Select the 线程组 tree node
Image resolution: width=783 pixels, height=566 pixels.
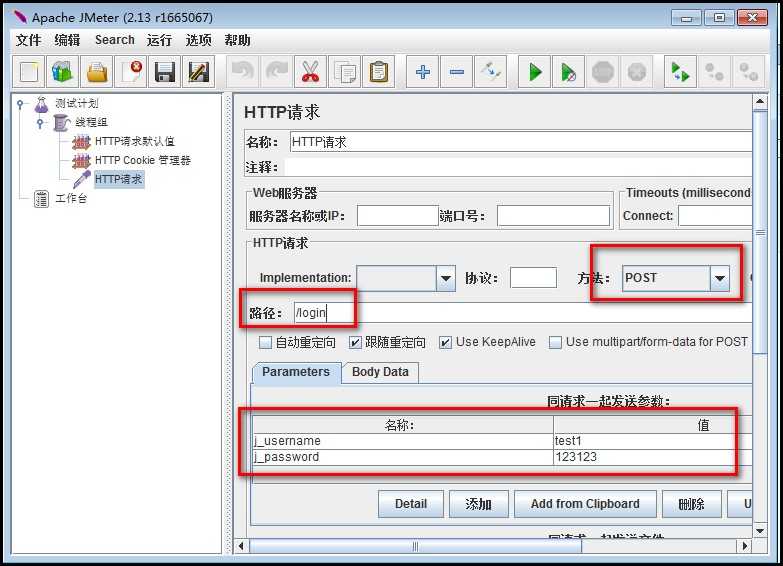[x=91, y=122]
